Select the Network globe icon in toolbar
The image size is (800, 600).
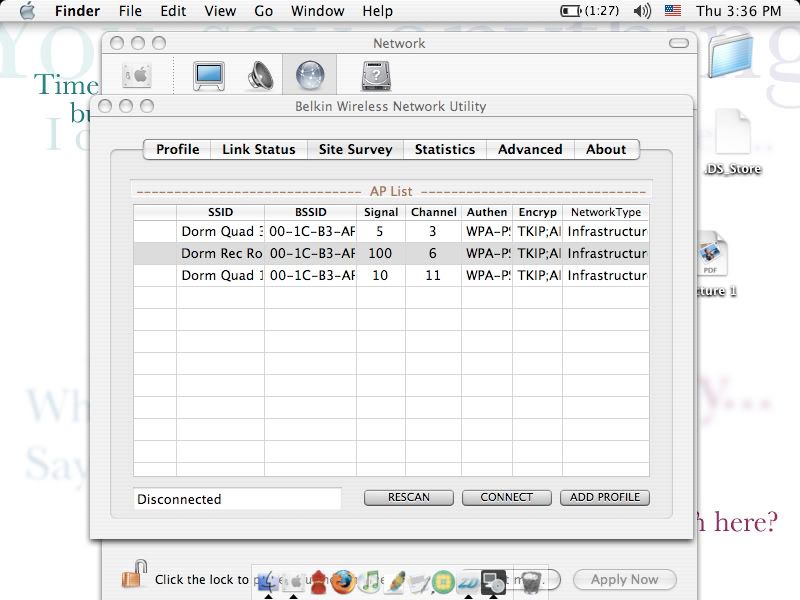310,76
